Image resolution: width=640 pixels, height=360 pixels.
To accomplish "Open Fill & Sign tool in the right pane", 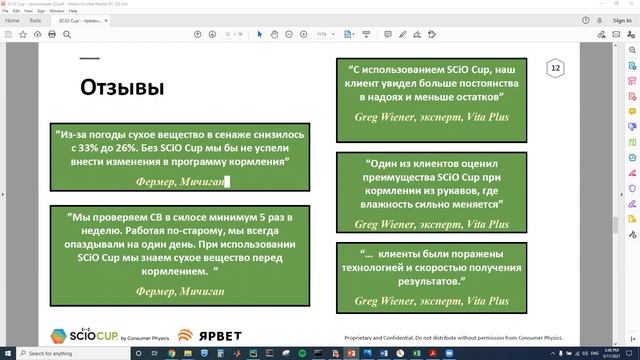I will tap(632, 204).
